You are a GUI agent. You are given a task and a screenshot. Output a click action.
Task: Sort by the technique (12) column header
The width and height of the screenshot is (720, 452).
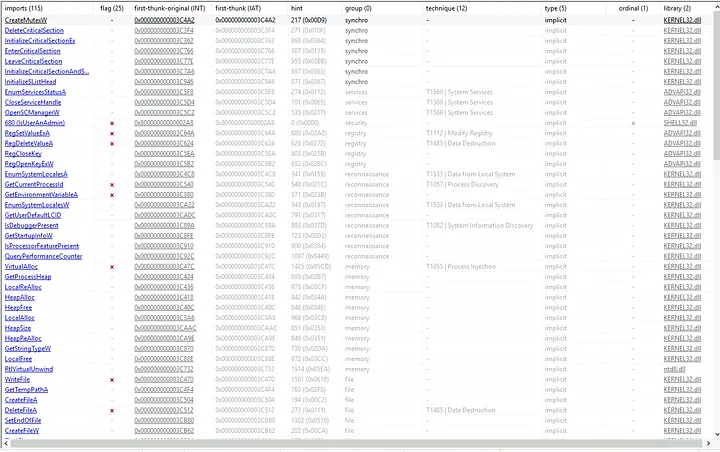(x=446, y=8)
